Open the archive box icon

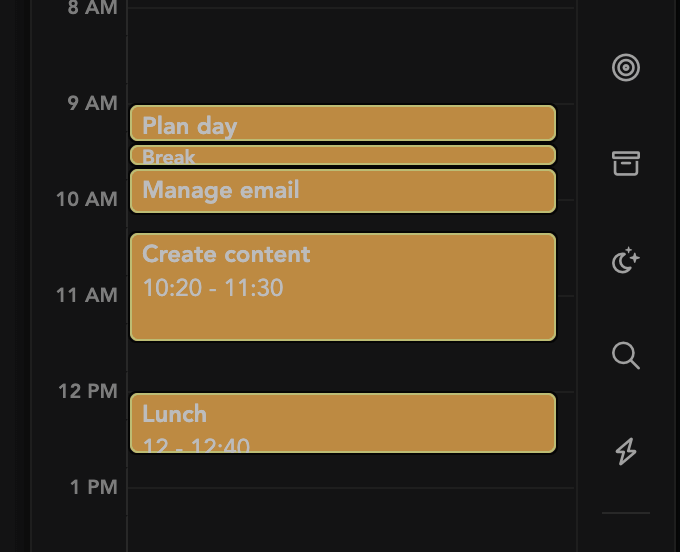click(625, 163)
